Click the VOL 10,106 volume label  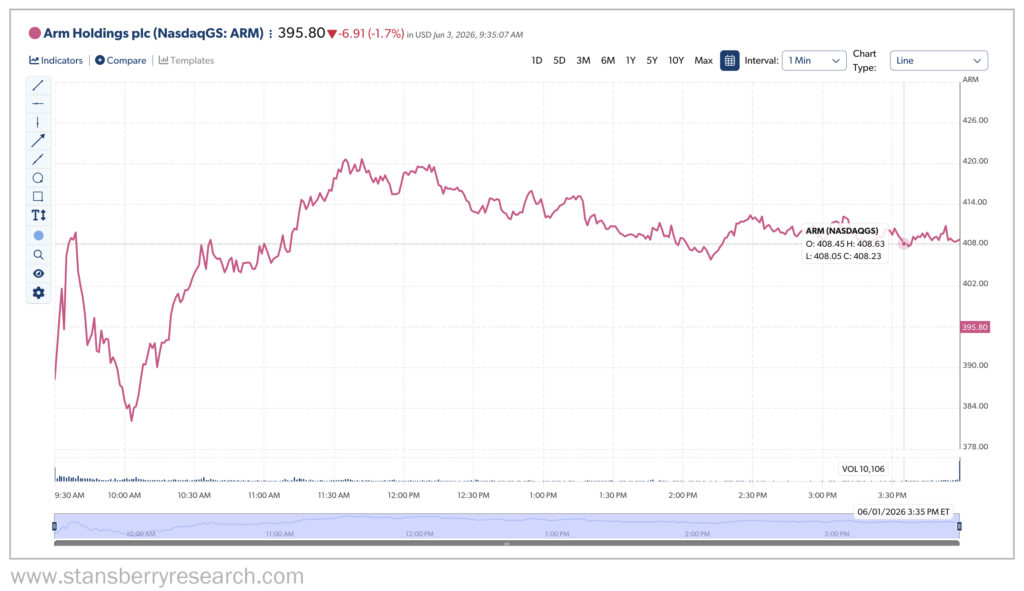pos(863,469)
